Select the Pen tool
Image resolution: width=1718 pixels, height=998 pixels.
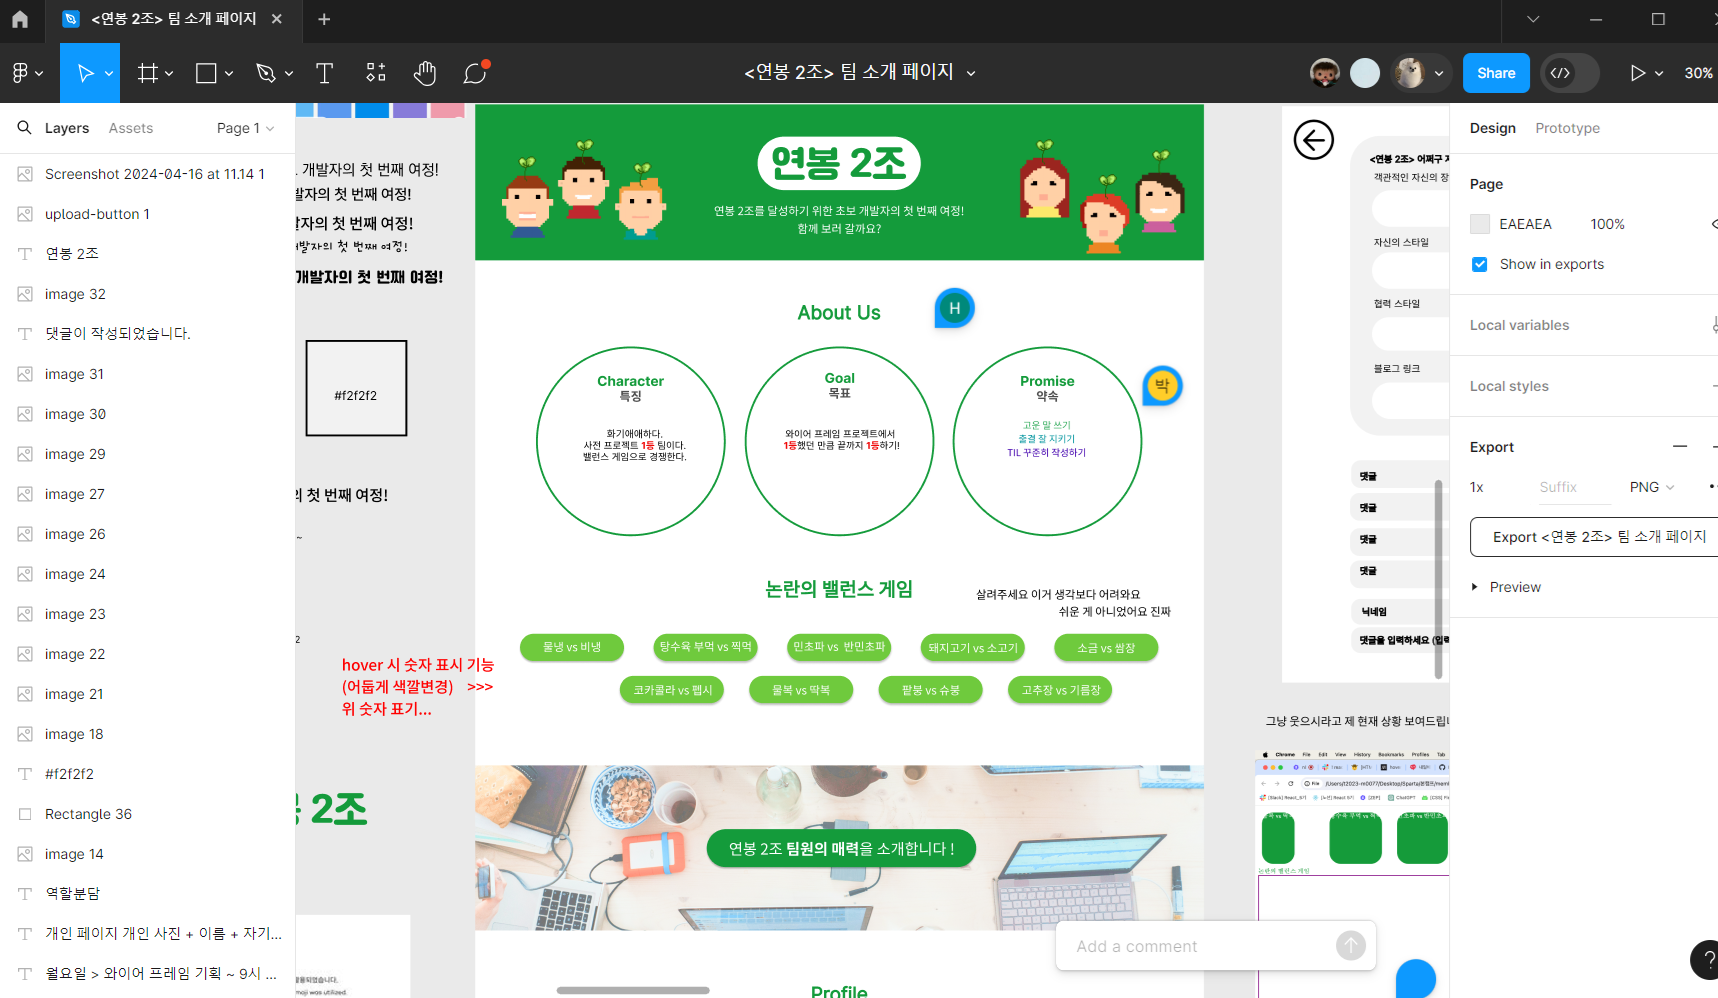click(x=265, y=73)
